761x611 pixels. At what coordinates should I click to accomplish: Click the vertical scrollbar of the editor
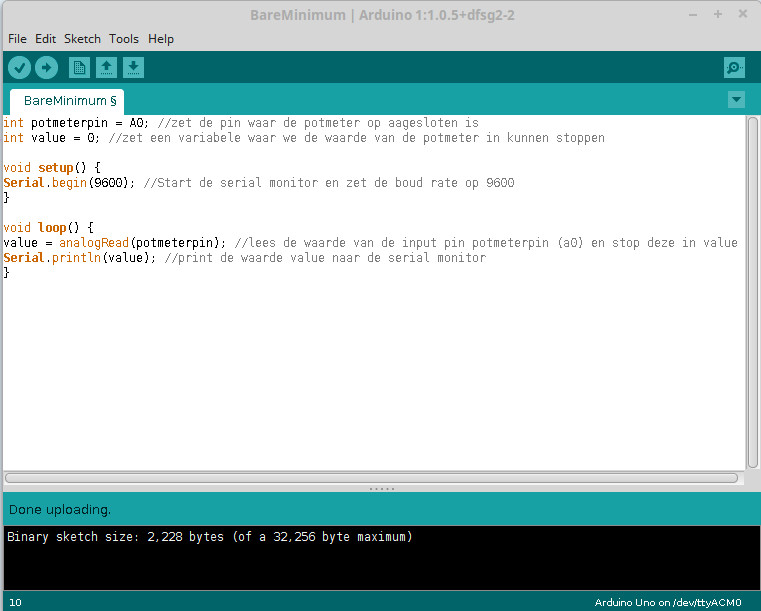point(751,290)
